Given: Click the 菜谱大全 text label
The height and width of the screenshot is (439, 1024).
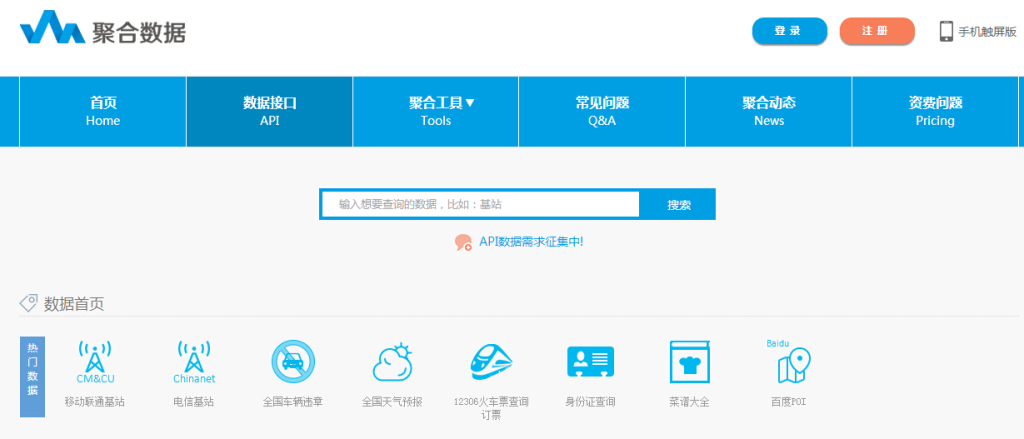Looking at the screenshot, I should coord(690,402).
